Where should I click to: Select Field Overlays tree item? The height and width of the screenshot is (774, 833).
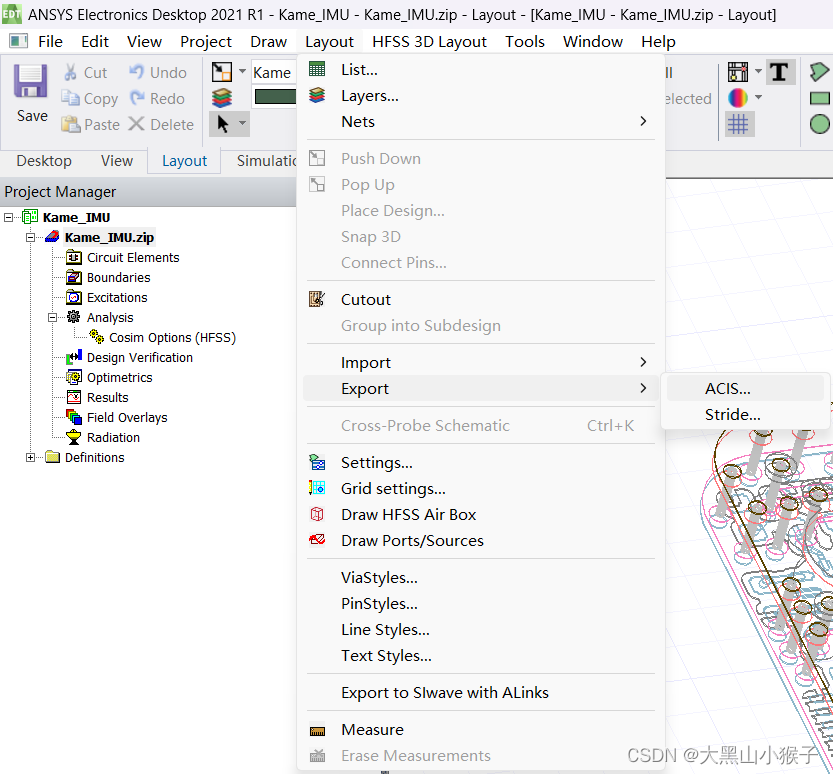127,418
